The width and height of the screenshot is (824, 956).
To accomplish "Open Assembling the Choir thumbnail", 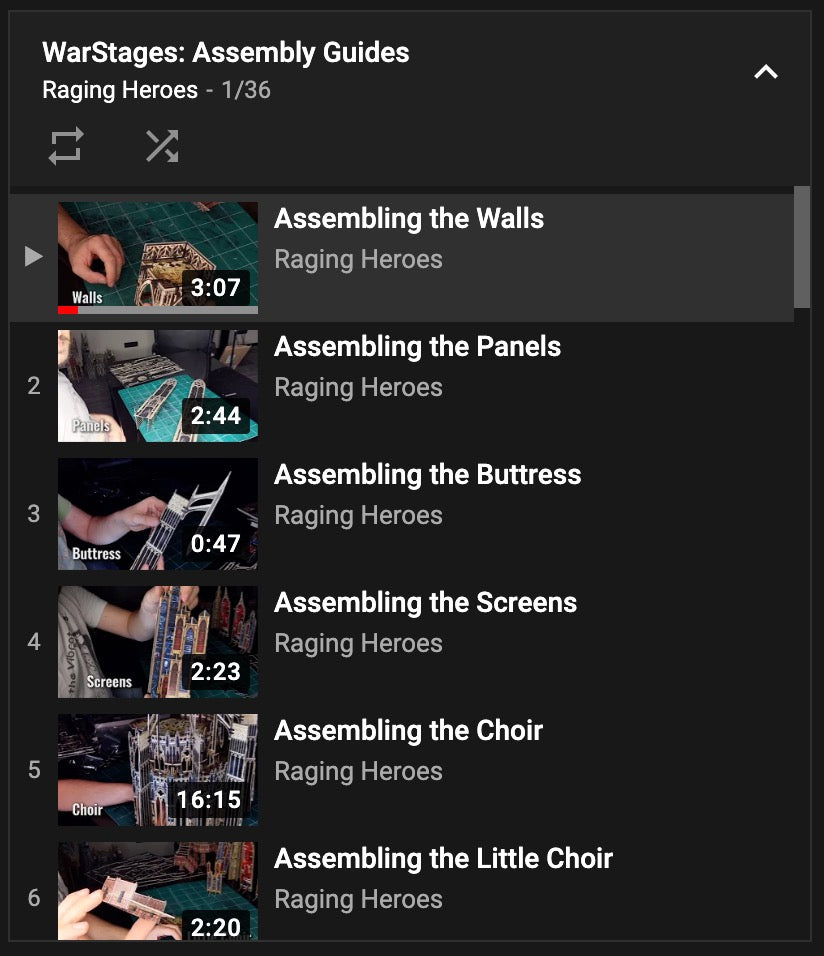I will [158, 769].
